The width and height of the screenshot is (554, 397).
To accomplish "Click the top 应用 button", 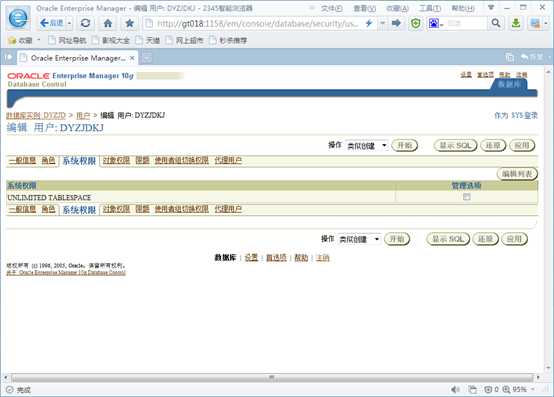I will 522,146.
